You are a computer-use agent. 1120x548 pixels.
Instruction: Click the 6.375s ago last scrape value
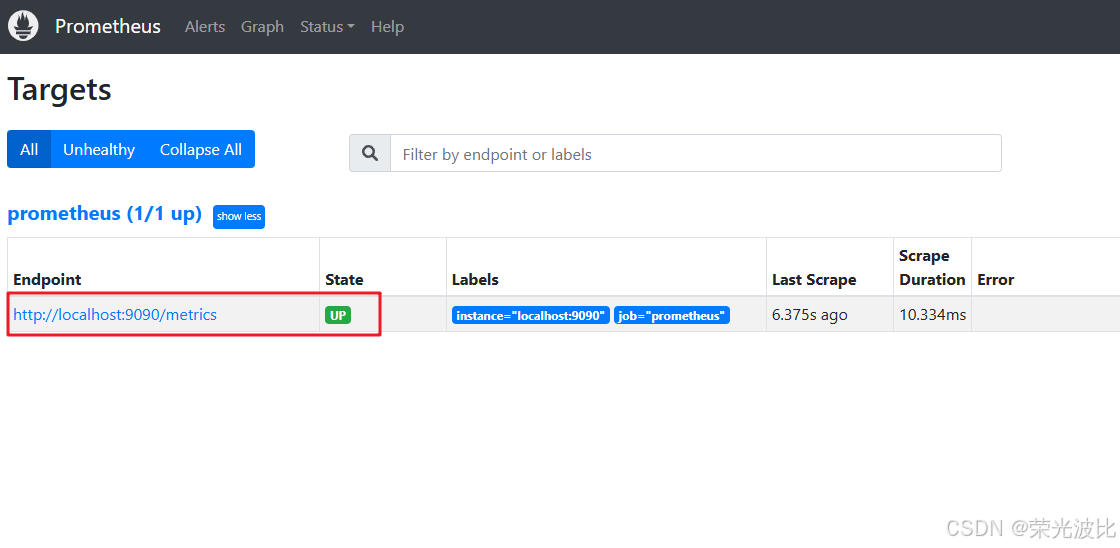pyautogui.click(x=810, y=314)
